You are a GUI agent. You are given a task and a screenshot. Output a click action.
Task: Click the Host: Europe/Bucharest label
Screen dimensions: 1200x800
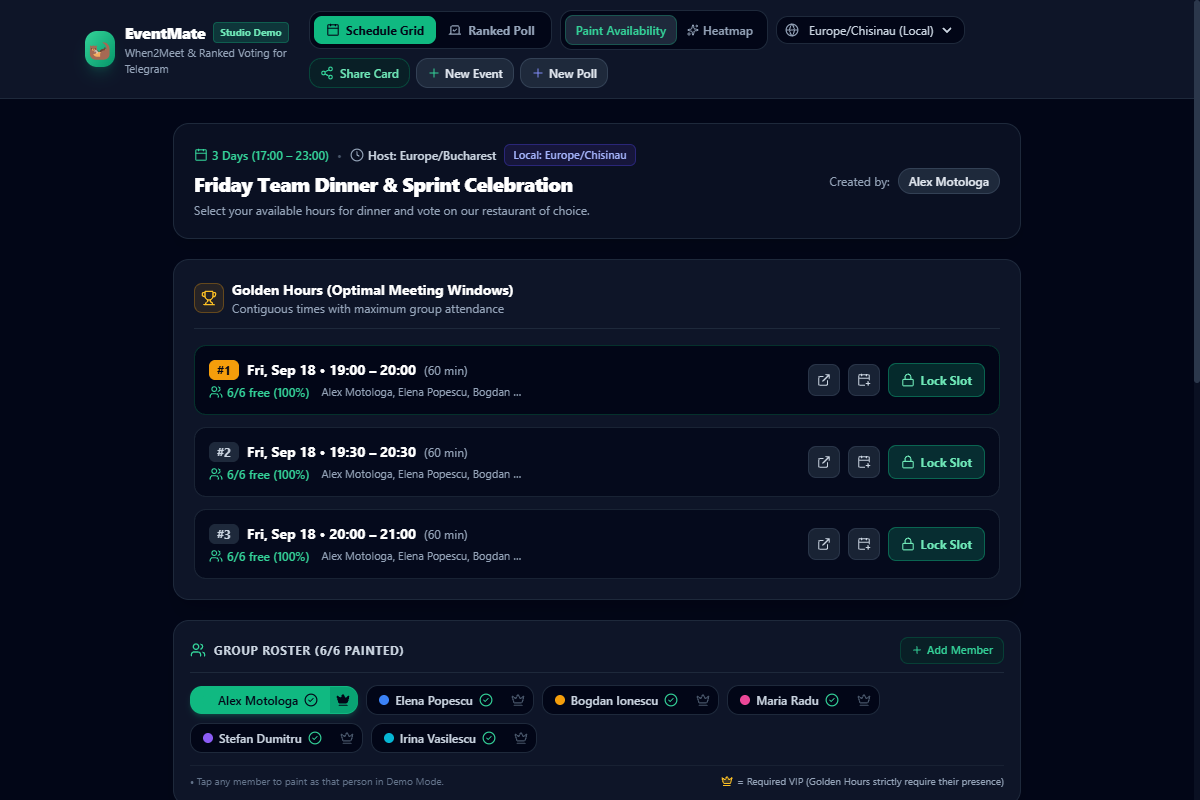click(x=432, y=156)
